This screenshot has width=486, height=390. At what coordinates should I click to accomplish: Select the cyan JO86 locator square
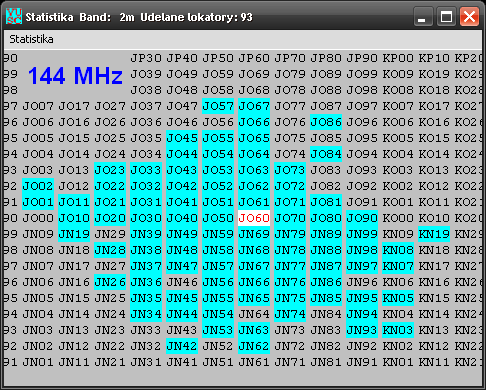coord(326,122)
